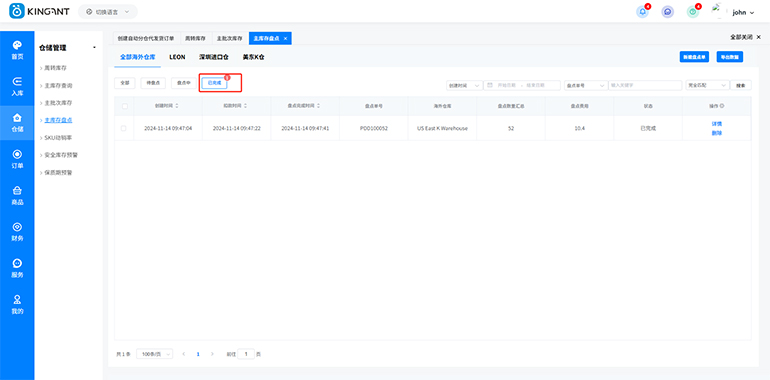Screen dimensions: 770x380
Task: Open the 切换语言 language switcher
Action: tap(108, 12)
